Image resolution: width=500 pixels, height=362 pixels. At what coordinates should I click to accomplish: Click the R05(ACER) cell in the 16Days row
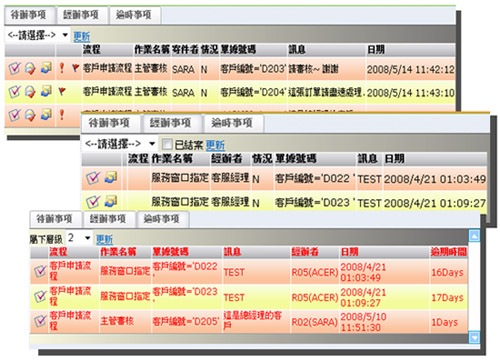[315, 272]
